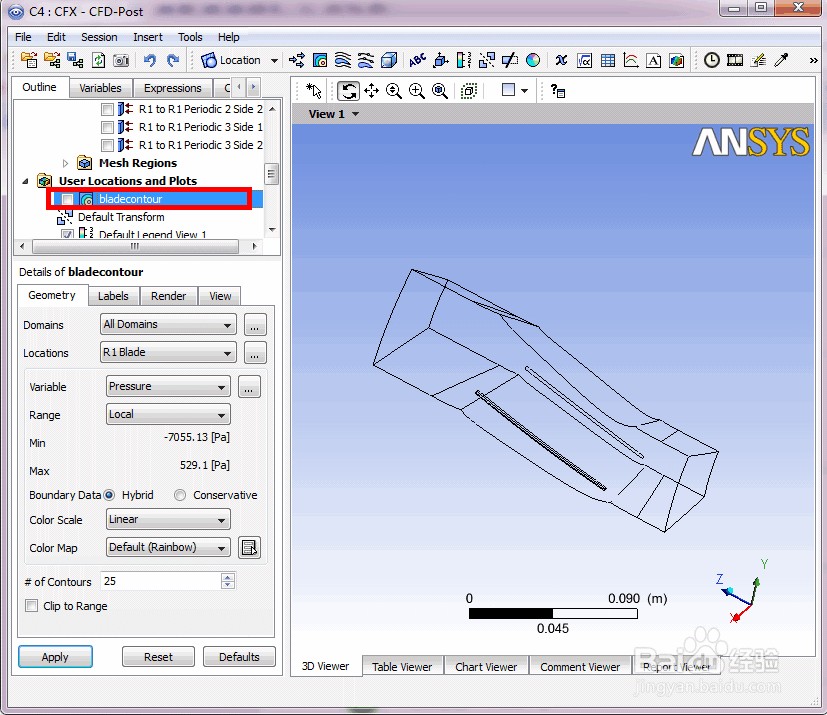The height and width of the screenshot is (715, 827).
Task: Insert an instance transform
Action: [487, 60]
